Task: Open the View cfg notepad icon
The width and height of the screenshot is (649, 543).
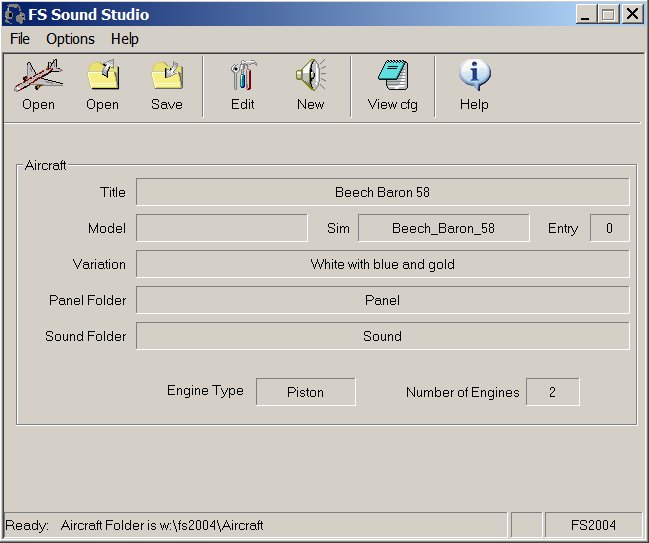Action: pyautogui.click(x=392, y=76)
